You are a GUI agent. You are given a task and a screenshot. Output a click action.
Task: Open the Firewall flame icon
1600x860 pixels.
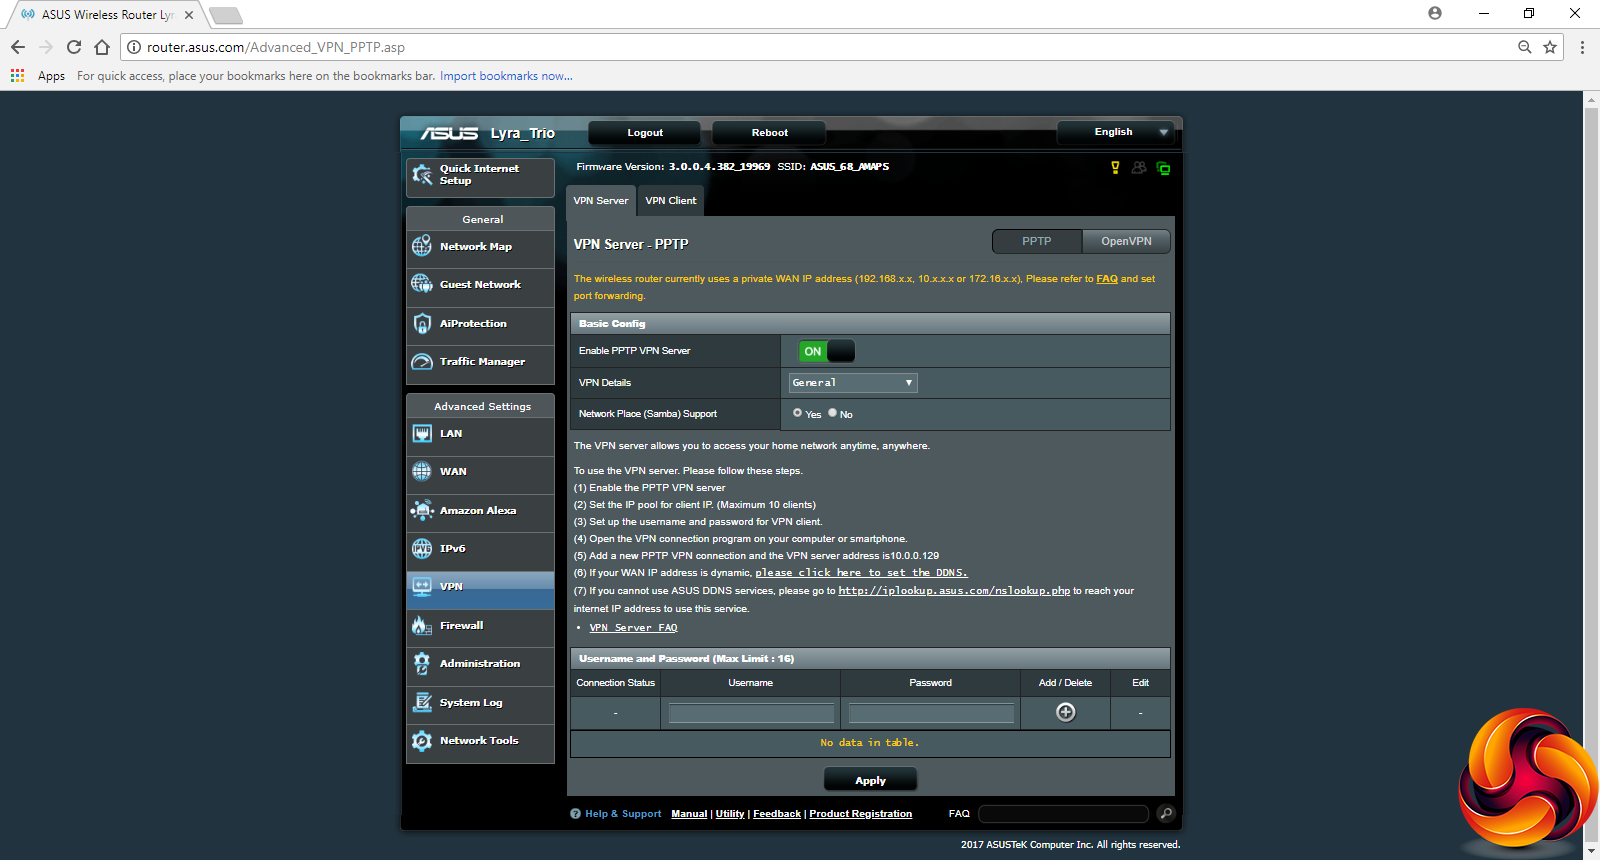click(422, 626)
